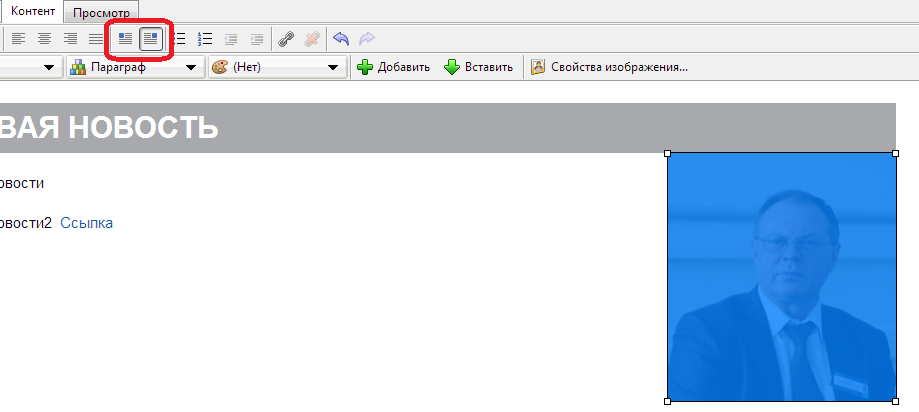Decrease the paragraph indent
919x412 pixels.
(x=232, y=39)
